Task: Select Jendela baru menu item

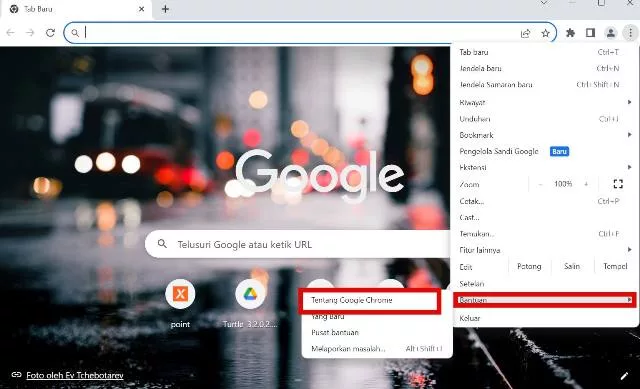Action: [x=544, y=69]
